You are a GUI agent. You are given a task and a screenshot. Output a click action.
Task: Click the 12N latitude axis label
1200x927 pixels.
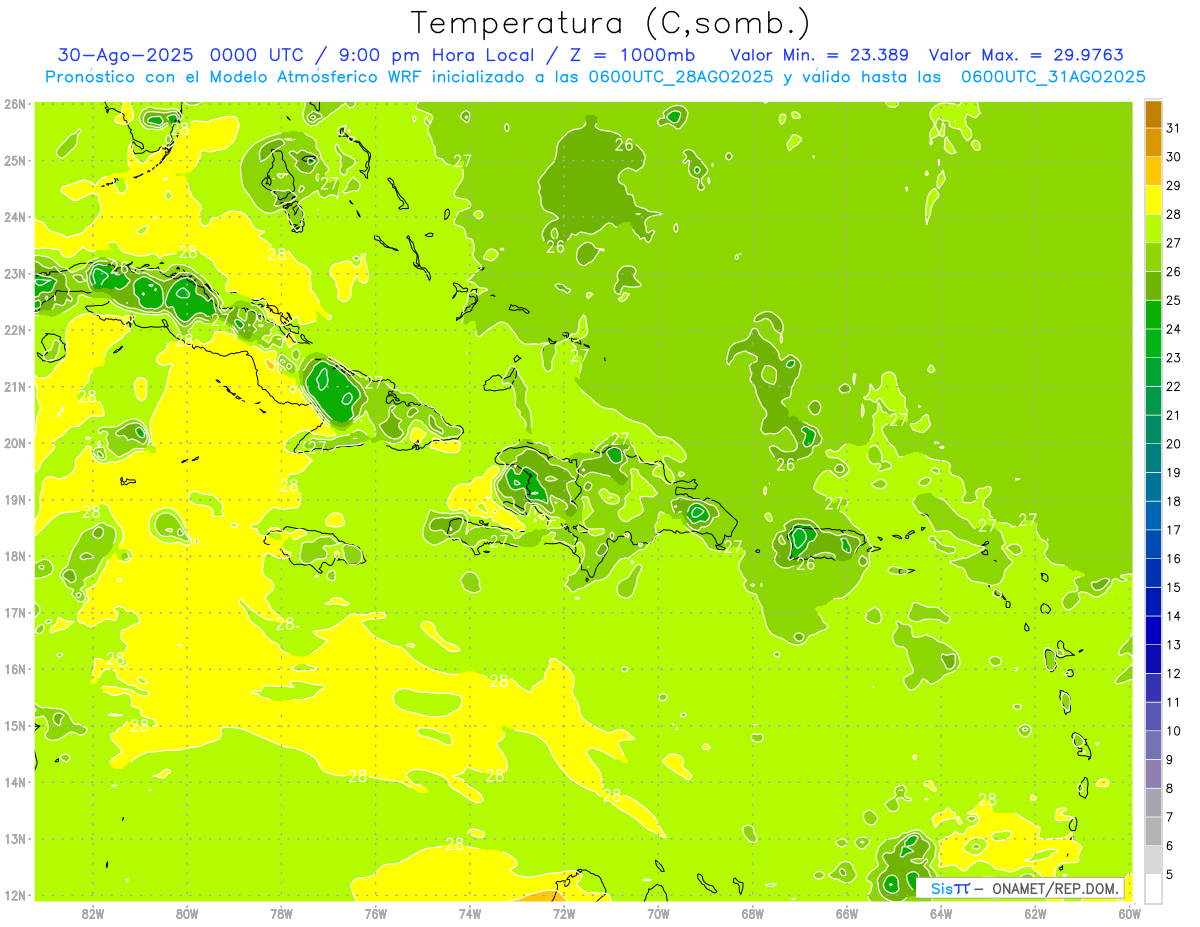coord(14,895)
